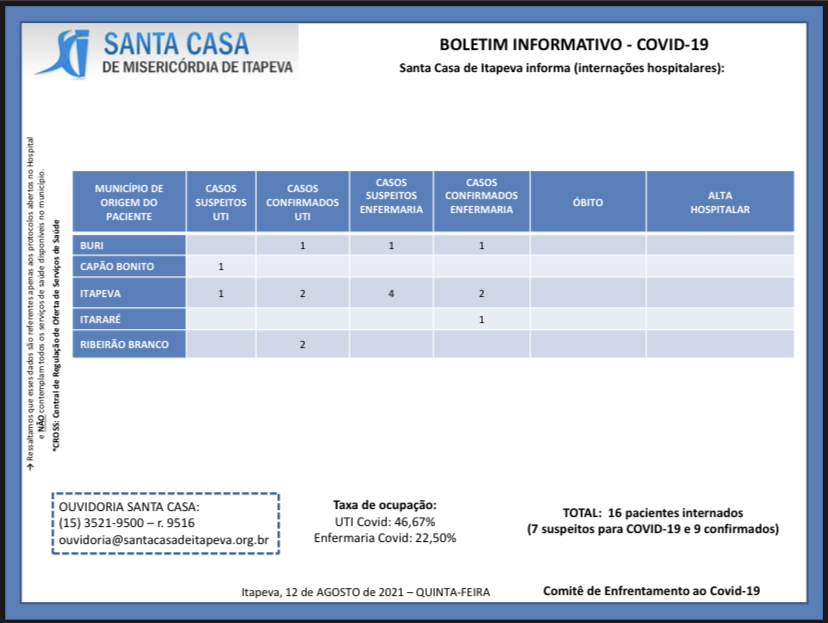Click Buri confirmed enfermaria value 1

(x=482, y=246)
